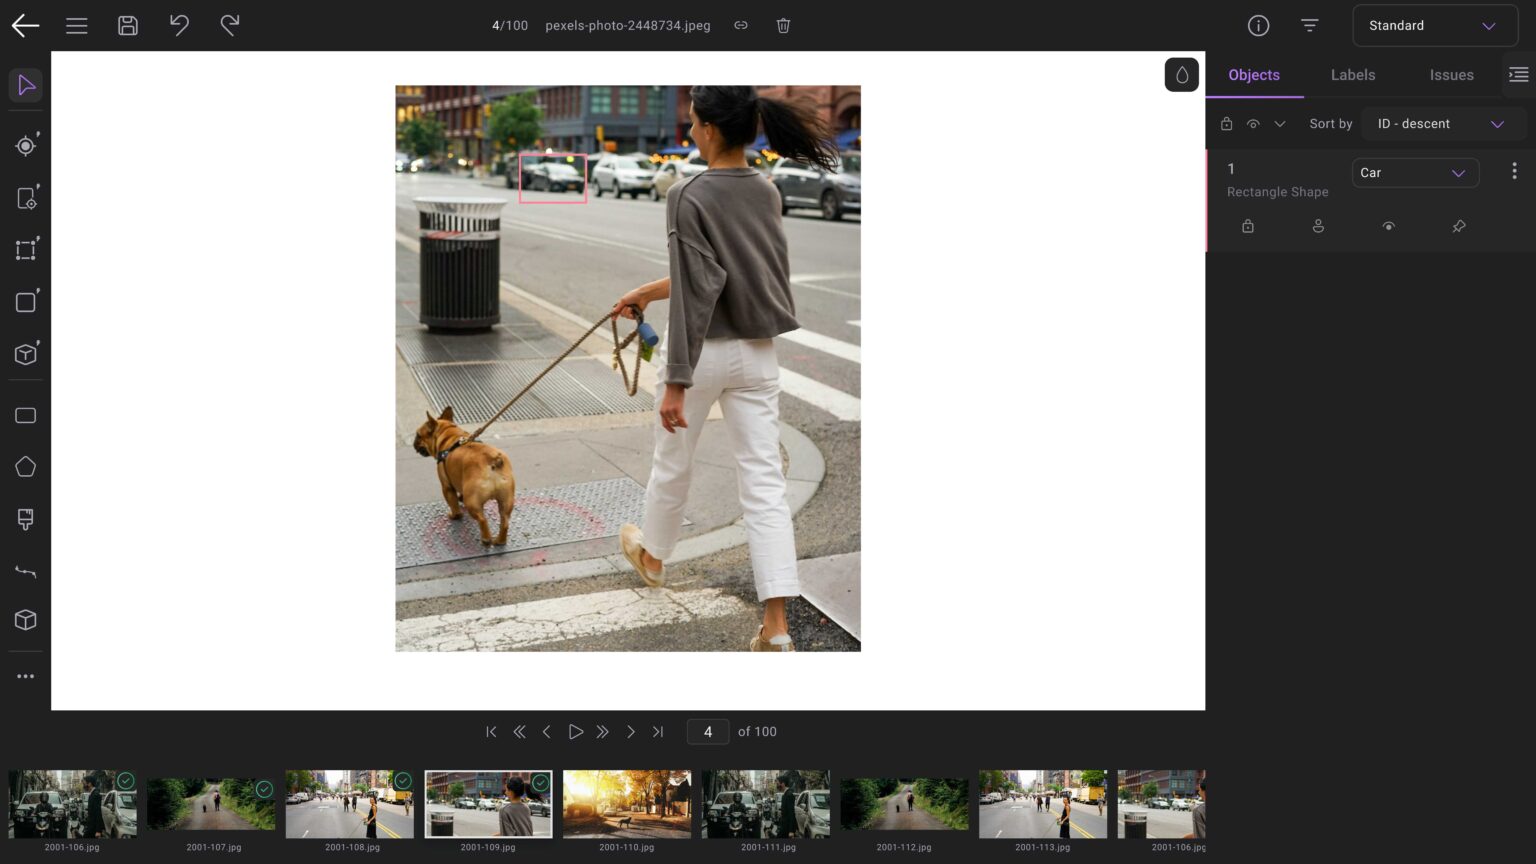1536x864 pixels.
Task: Expand the Sort by ID - descent dropdown
Action: [1440, 124]
